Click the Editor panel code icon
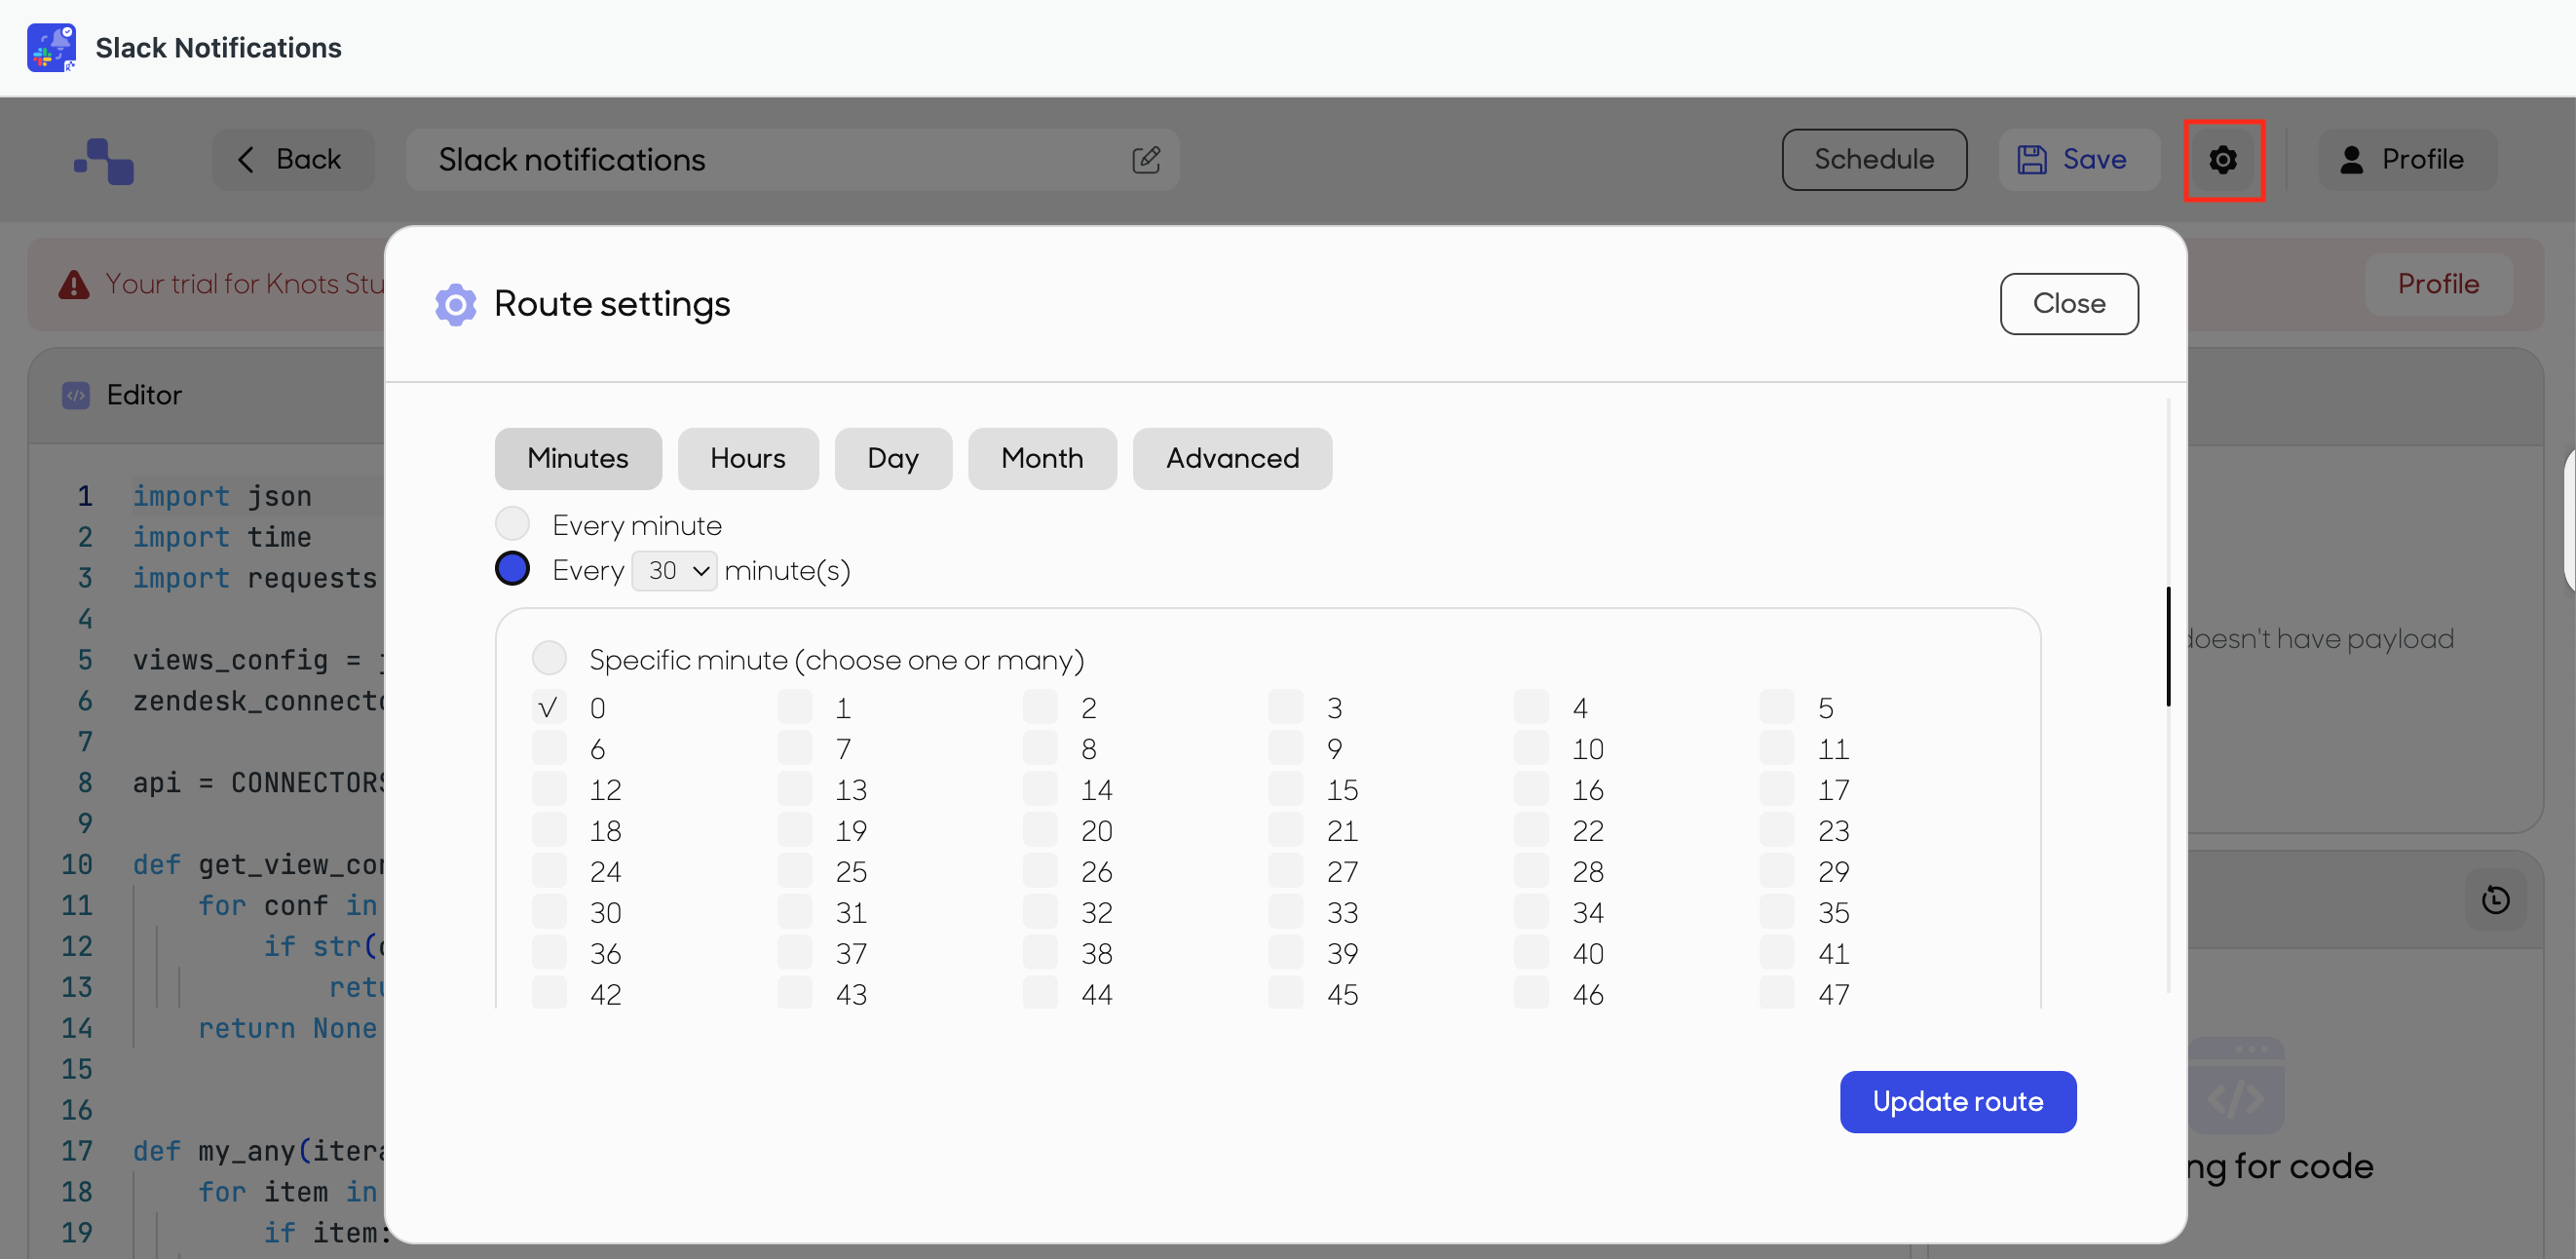The height and width of the screenshot is (1259, 2576). pos(76,395)
